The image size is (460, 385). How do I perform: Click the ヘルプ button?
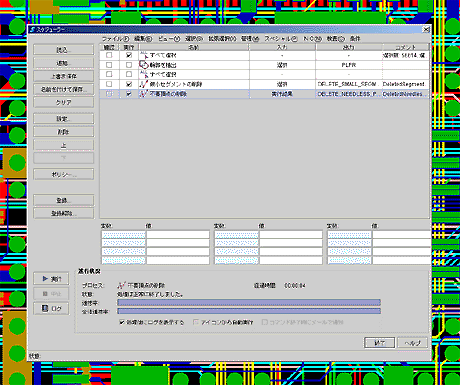pos(413,343)
